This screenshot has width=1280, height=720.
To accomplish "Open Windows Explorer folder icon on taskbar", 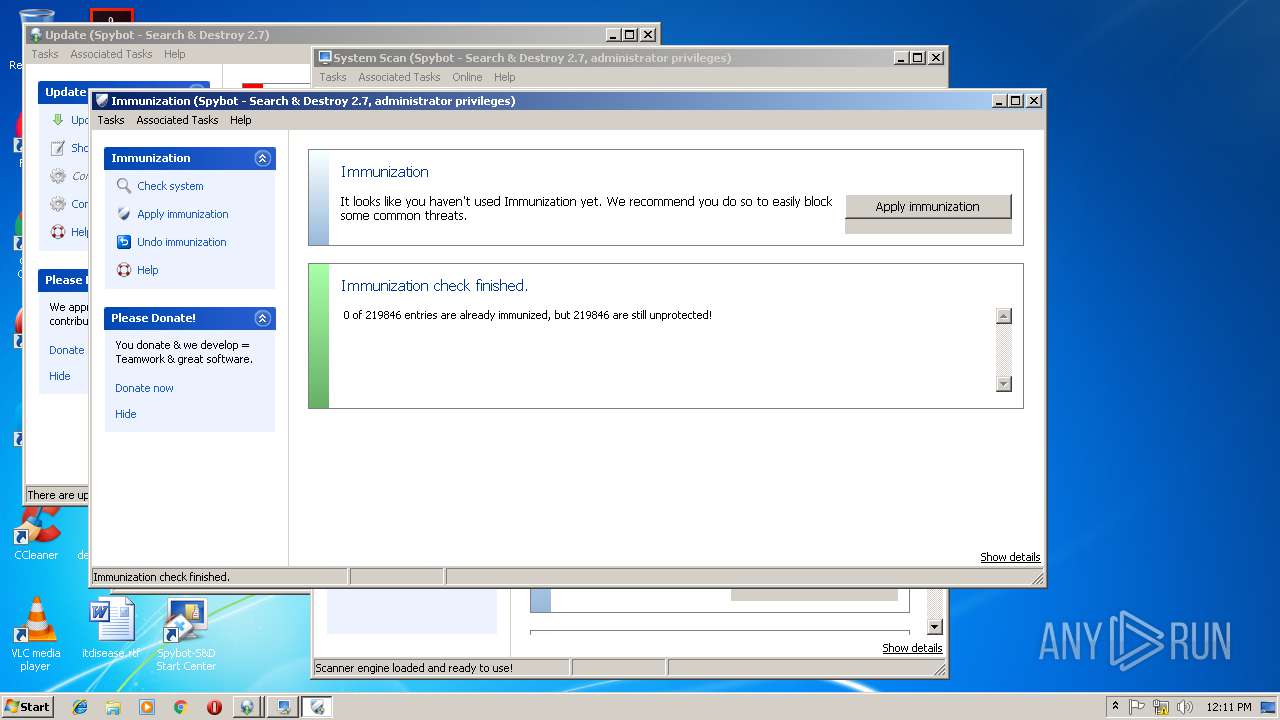I will tap(113, 707).
